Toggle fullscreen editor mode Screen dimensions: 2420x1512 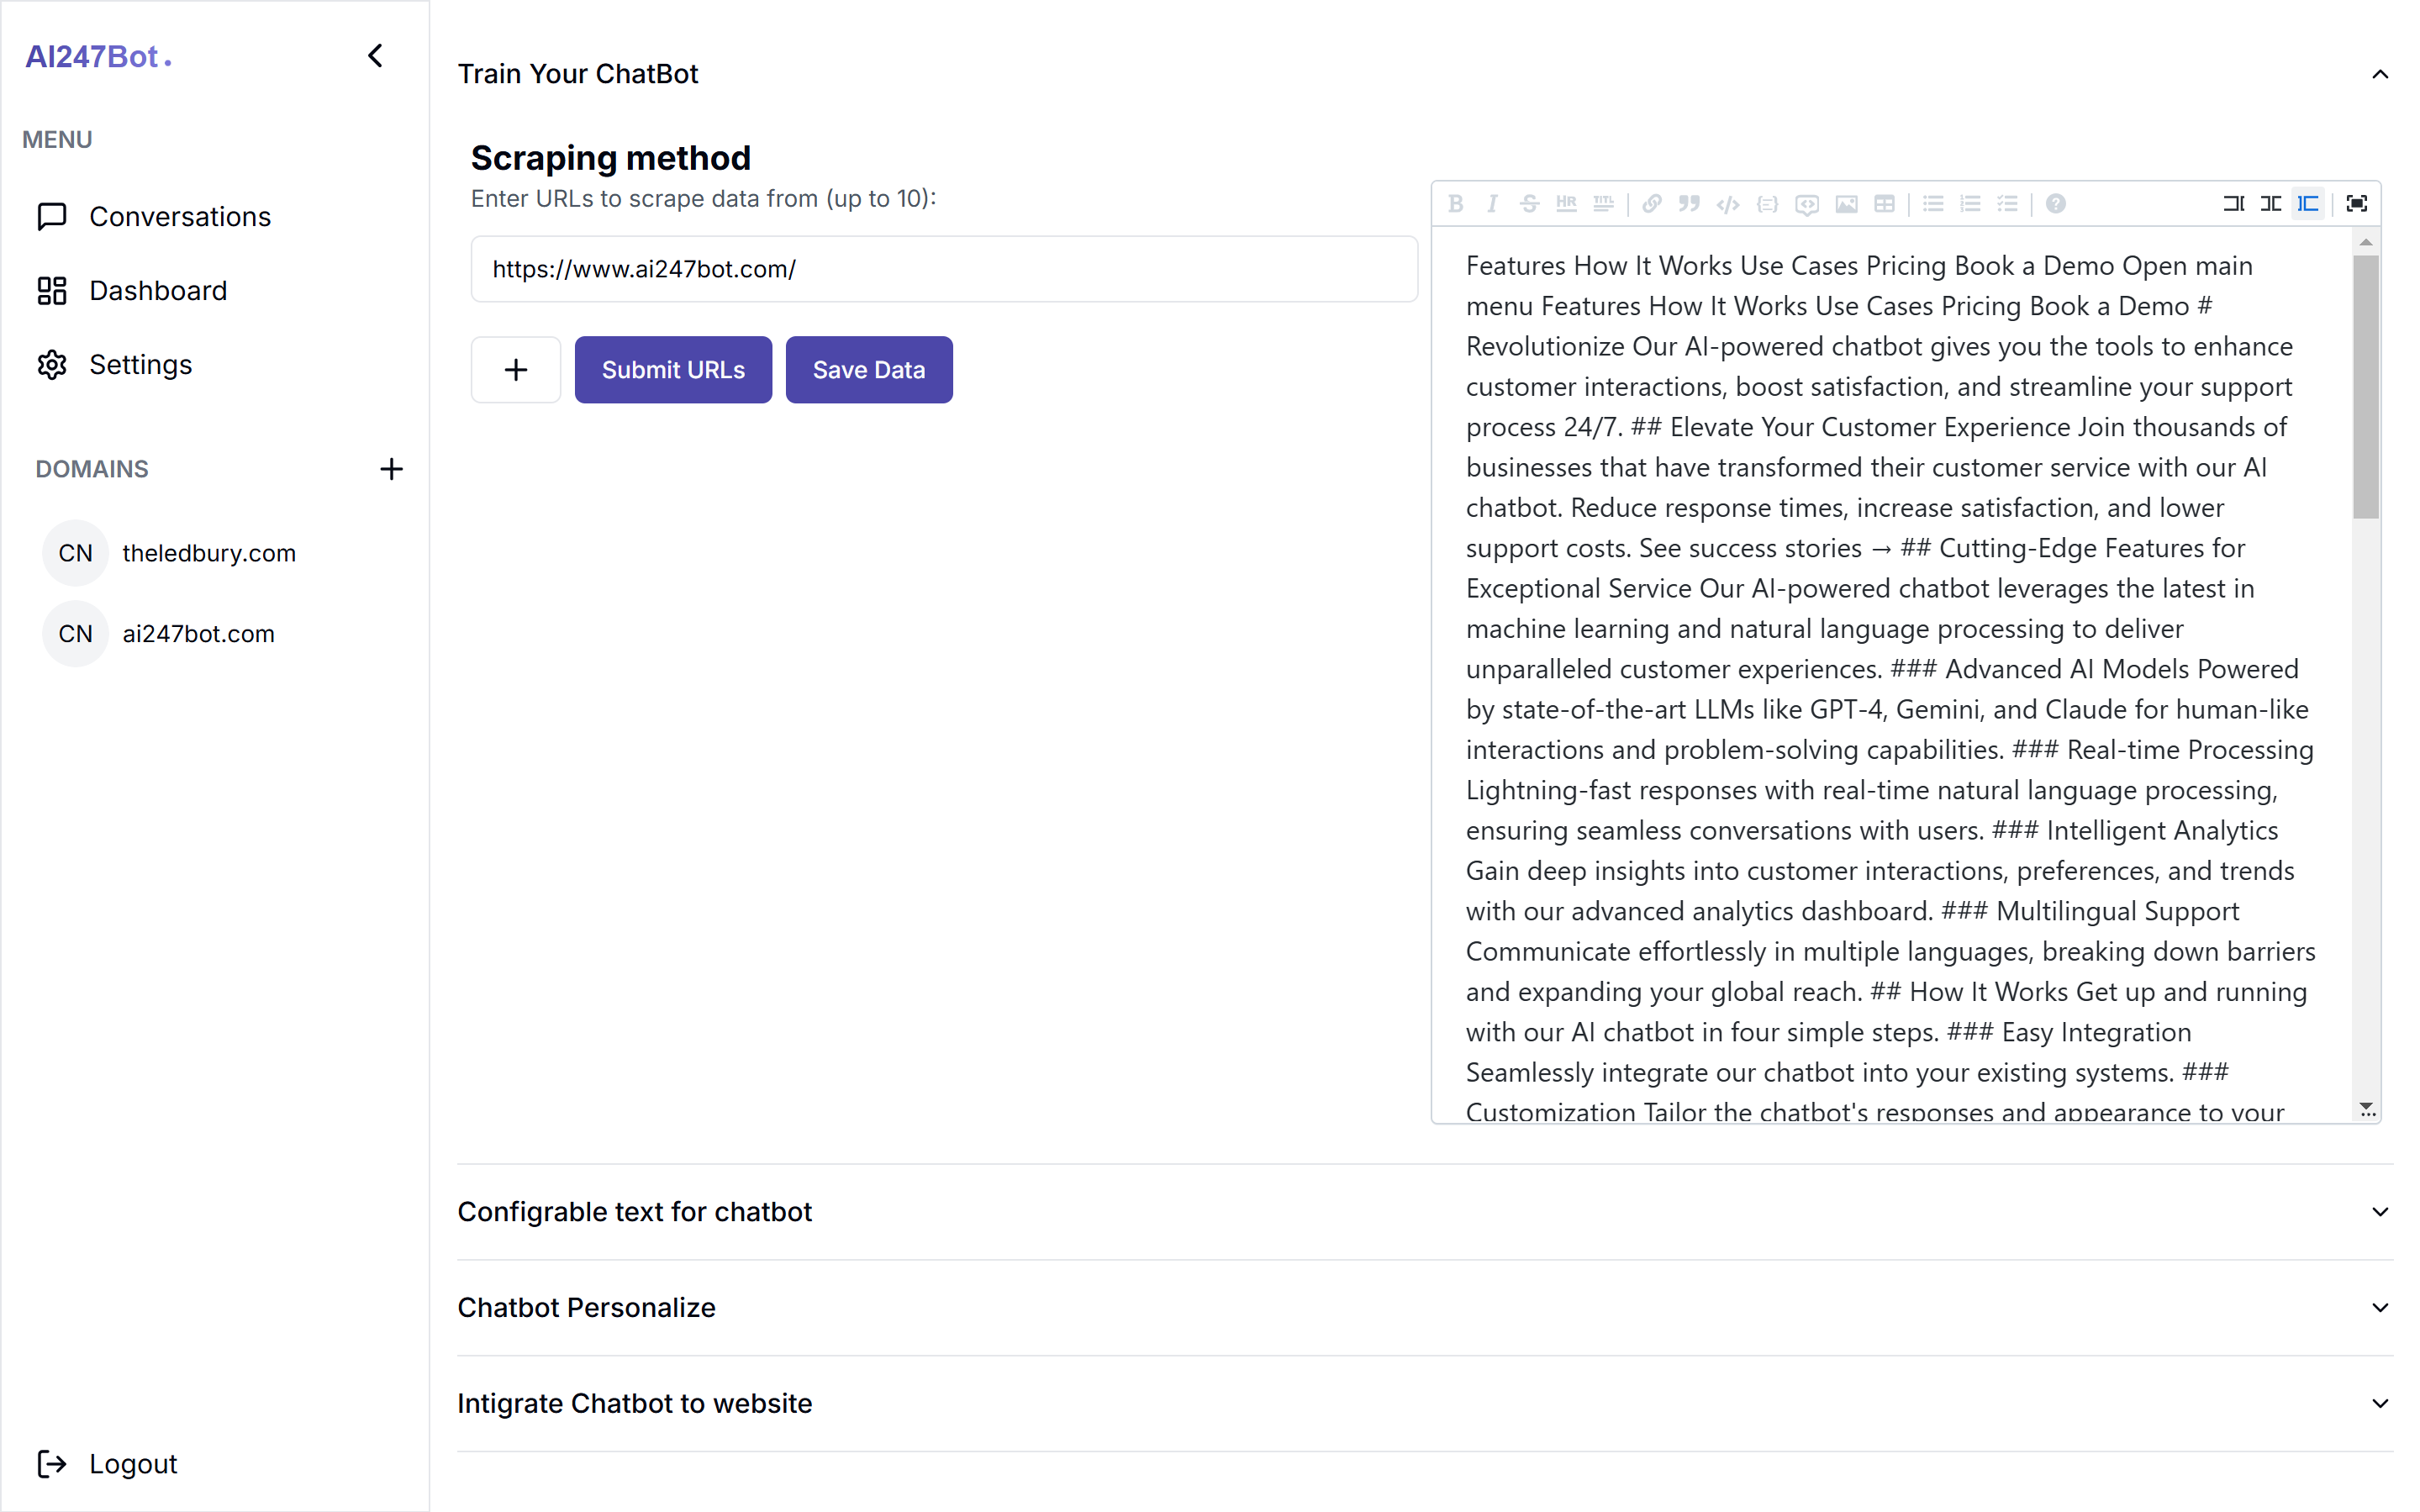pos(2357,204)
